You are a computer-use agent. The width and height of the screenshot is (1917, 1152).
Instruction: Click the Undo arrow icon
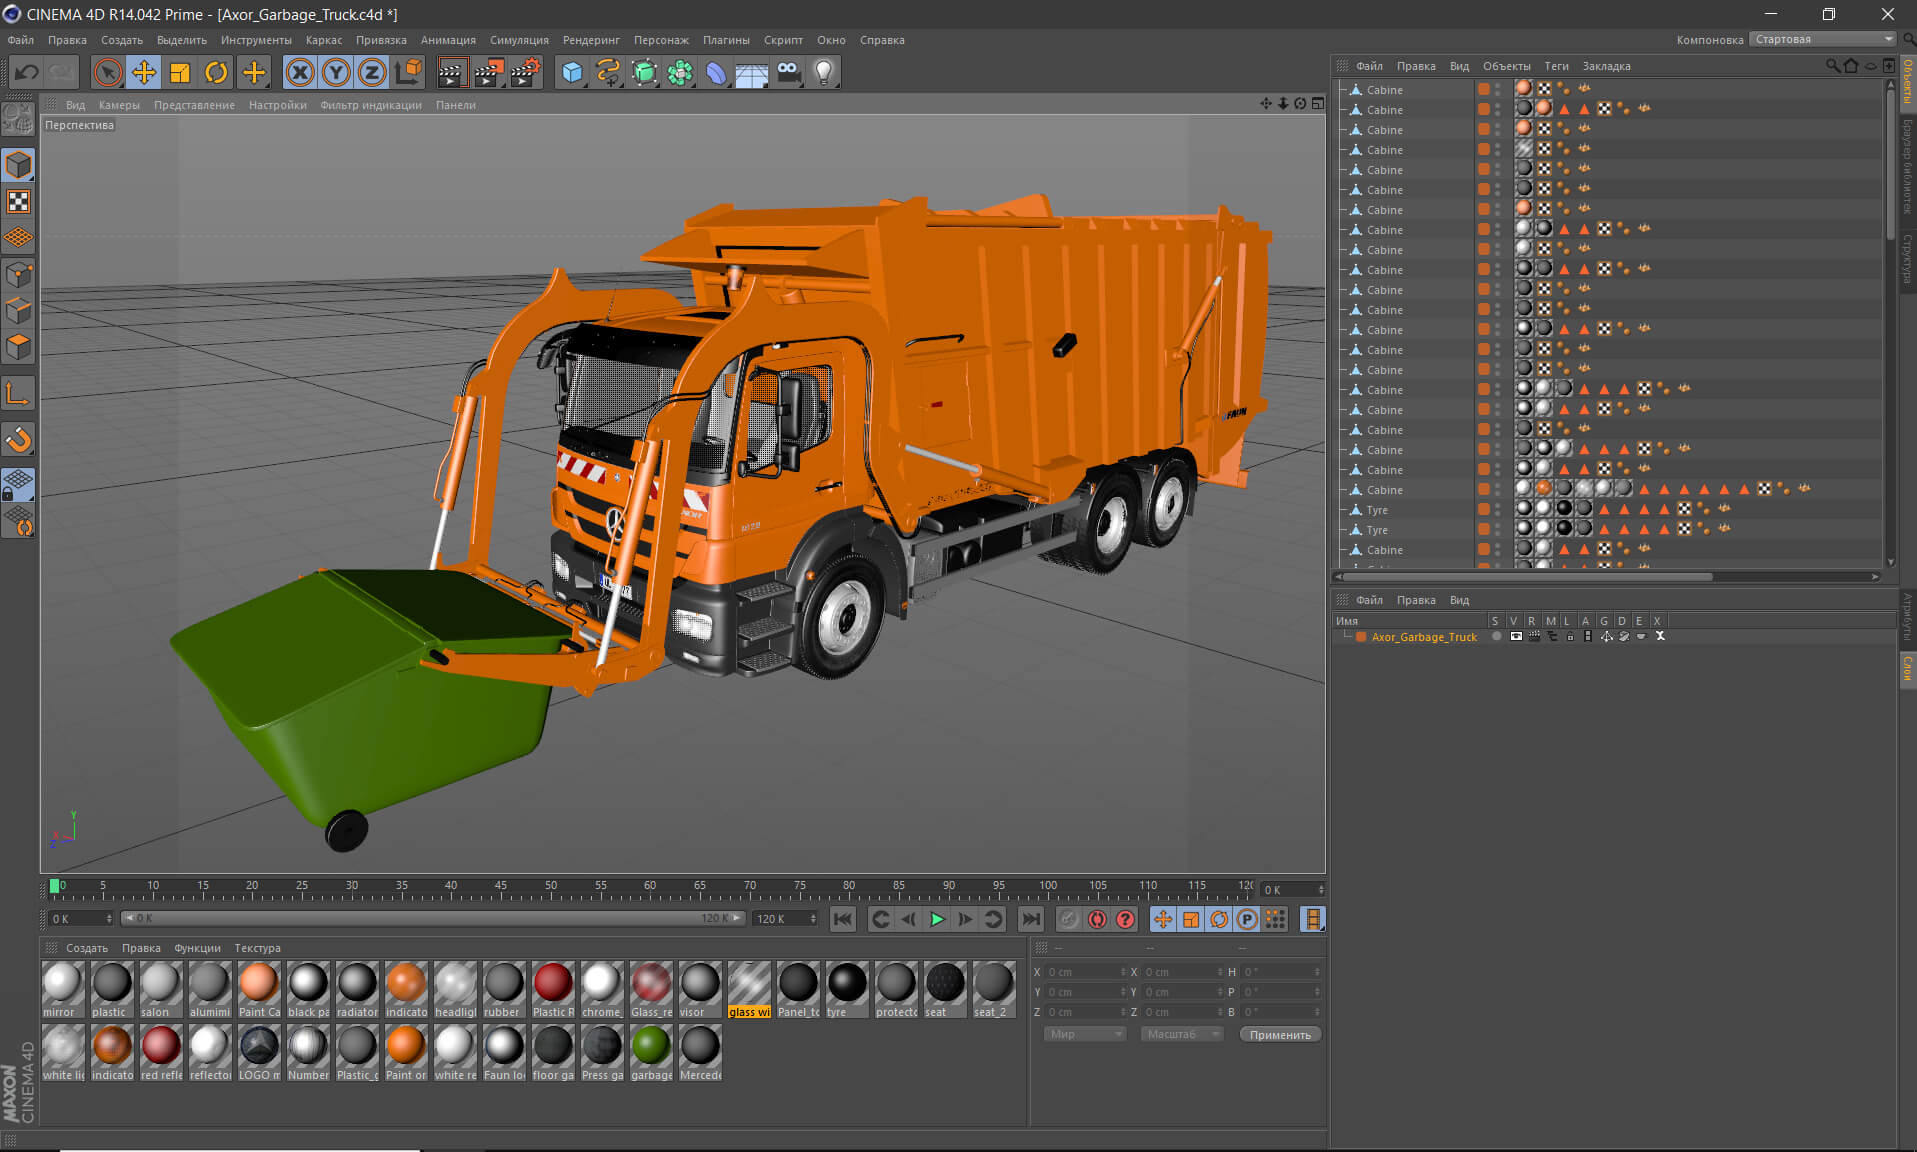pos(27,72)
